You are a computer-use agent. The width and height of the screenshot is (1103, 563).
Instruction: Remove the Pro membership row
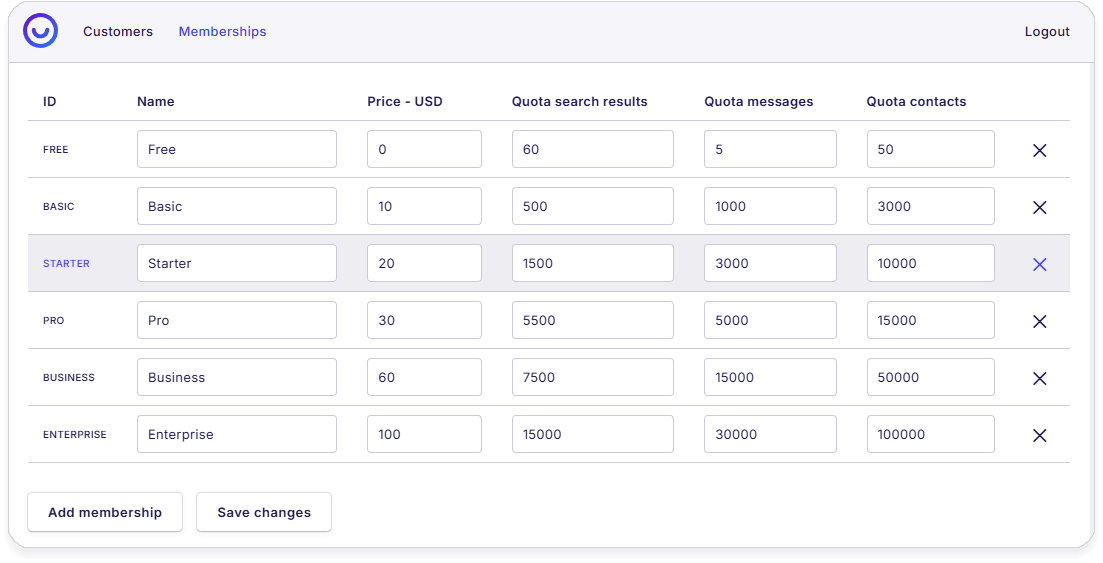(1039, 321)
